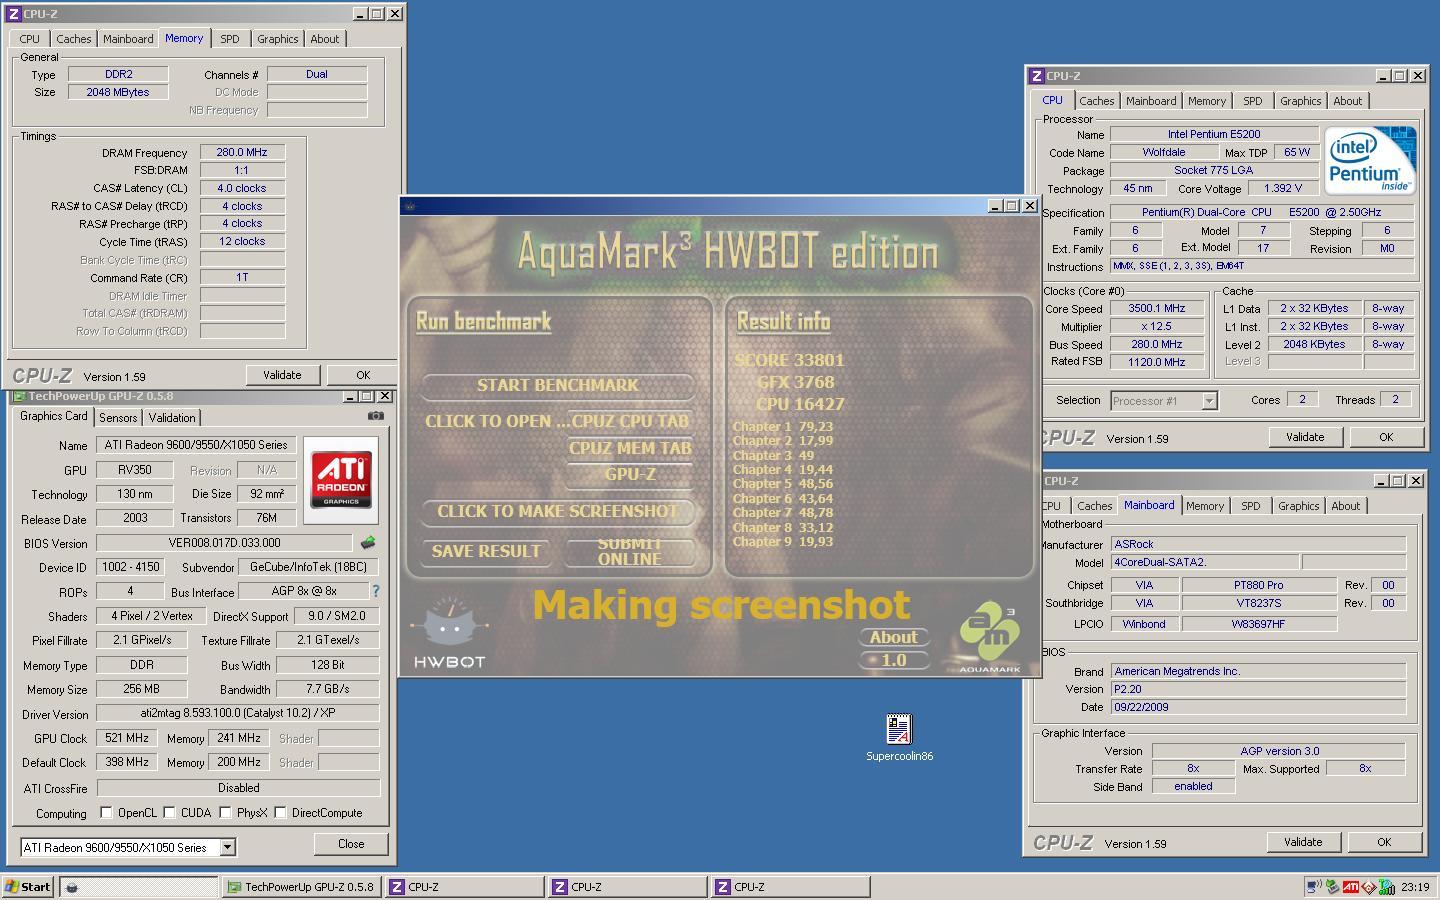The image size is (1440, 900).
Task: Click the ATI Radeon Graphics logo in GPU-Z
Action: point(341,479)
